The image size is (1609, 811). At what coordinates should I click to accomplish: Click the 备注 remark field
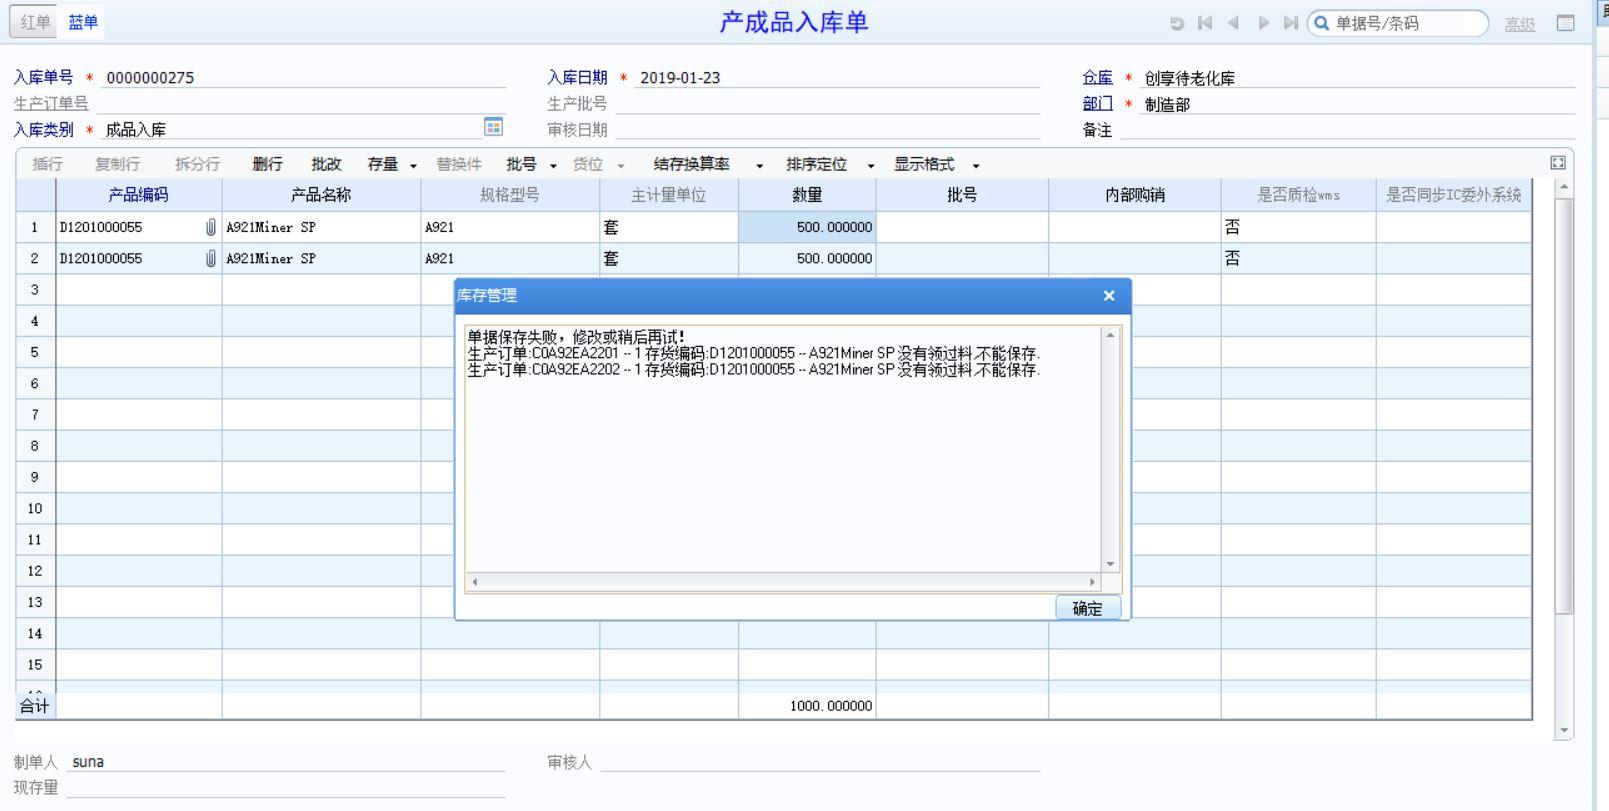[x=1347, y=129]
